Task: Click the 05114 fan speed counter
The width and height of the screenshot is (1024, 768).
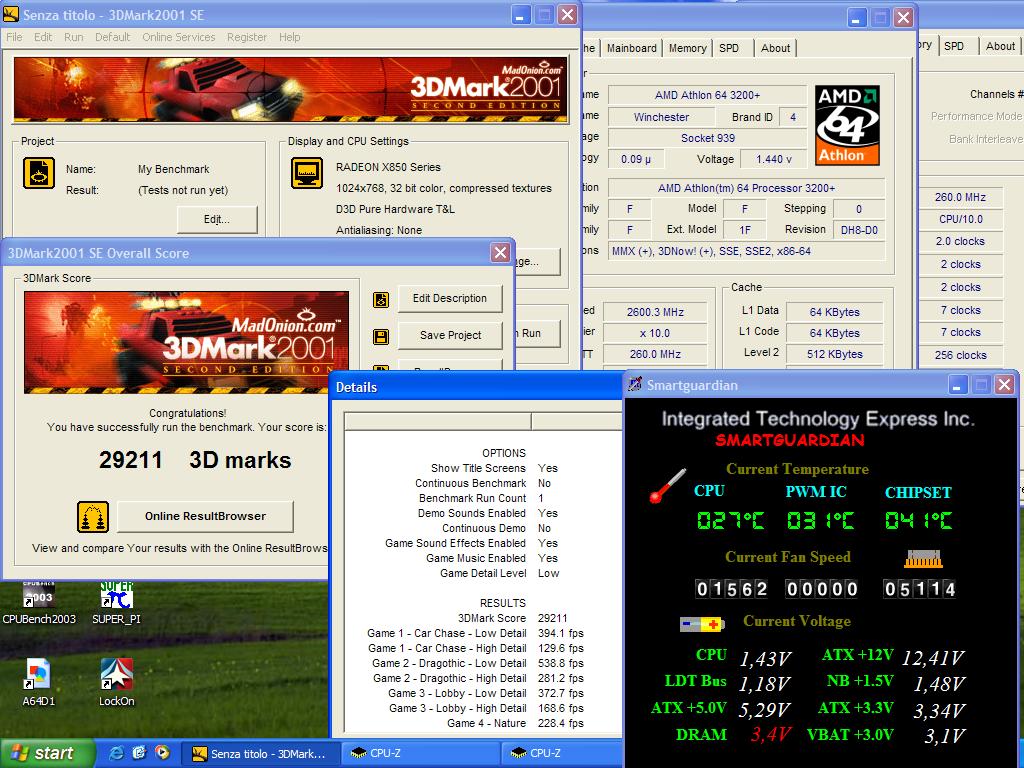Action: 920,589
